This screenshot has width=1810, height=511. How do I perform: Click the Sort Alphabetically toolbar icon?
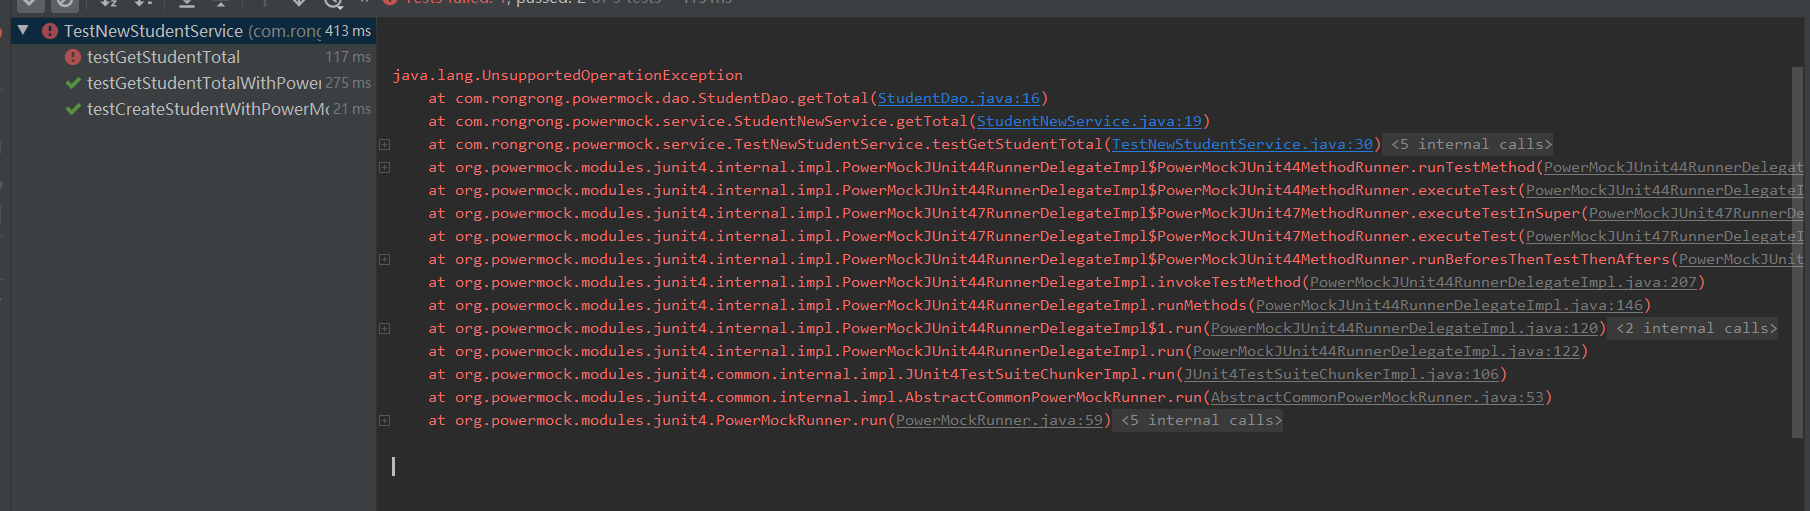[109, 3]
